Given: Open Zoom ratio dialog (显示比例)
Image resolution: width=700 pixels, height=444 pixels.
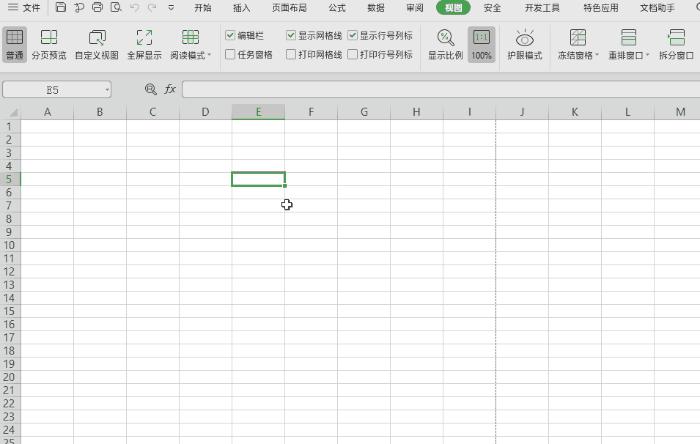Looking at the screenshot, I should [445, 44].
